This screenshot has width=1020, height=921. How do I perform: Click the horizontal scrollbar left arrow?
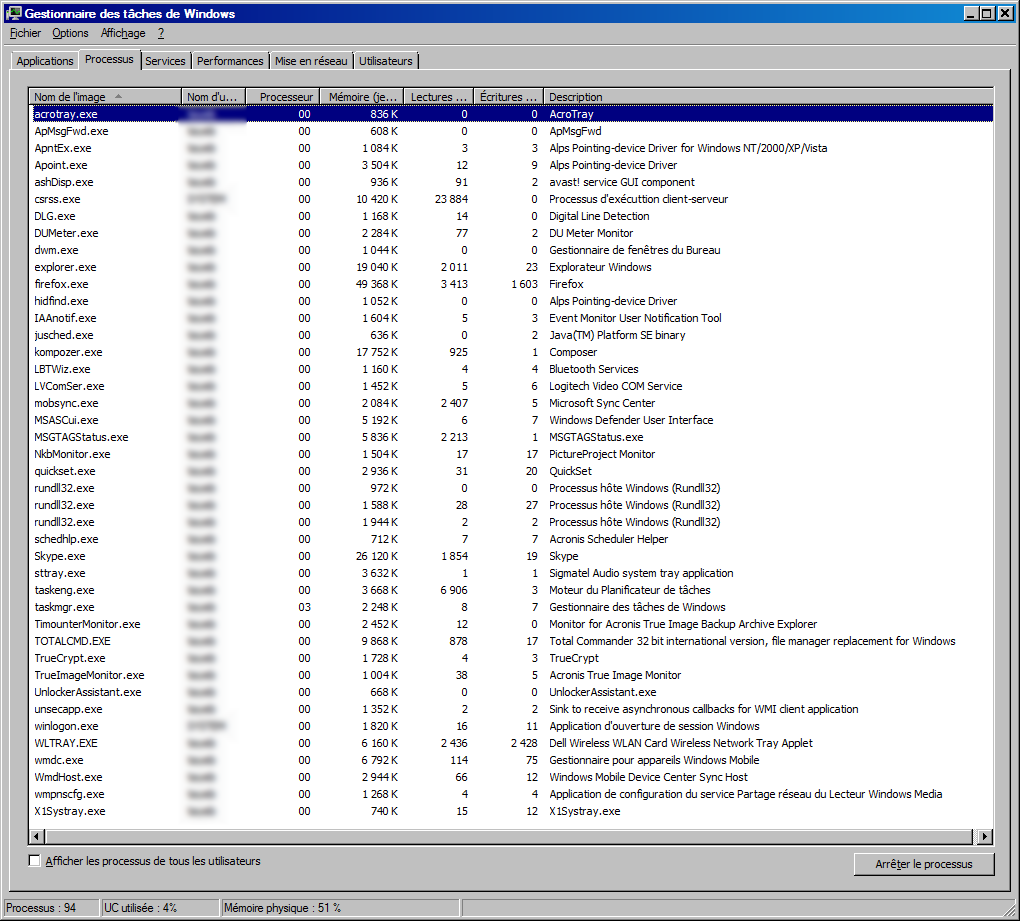coord(37,837)
